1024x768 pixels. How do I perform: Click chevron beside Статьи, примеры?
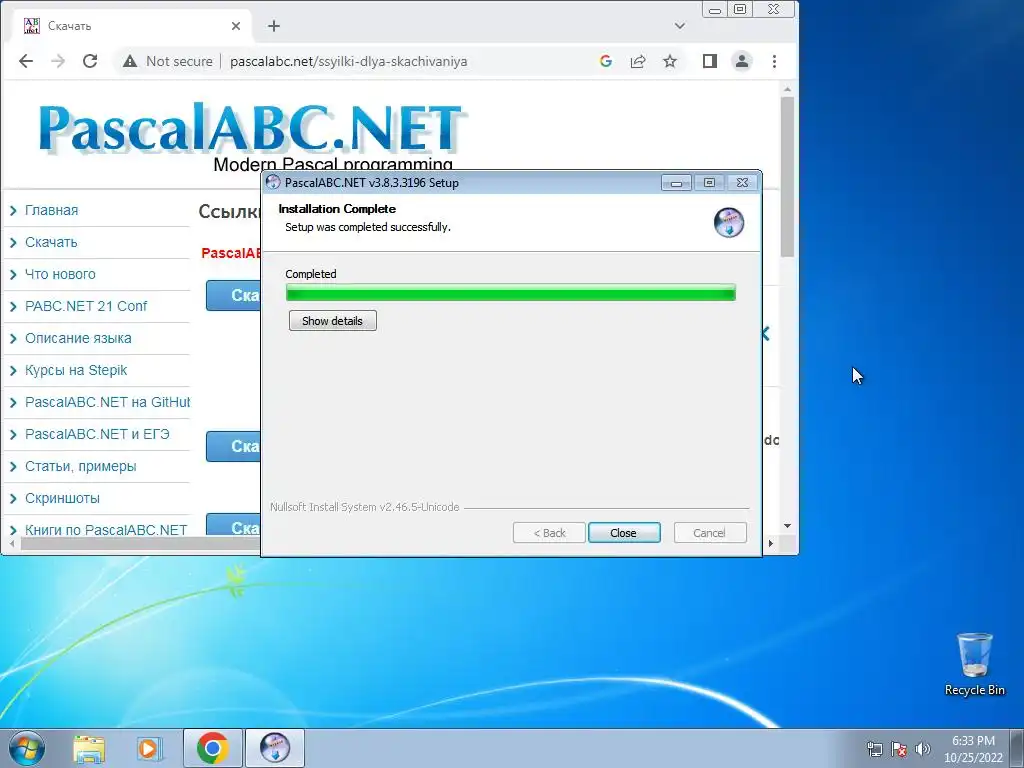(13, 466)
